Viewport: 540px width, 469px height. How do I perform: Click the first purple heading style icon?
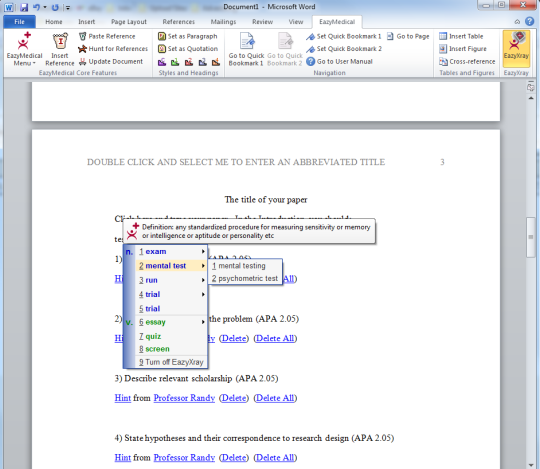pyautogui.click(x=162, y=62)
